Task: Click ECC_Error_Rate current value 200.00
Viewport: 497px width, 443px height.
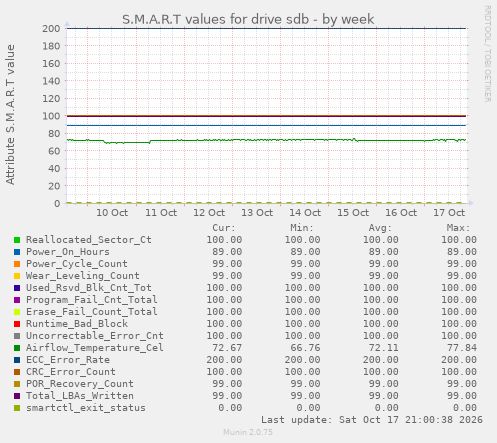Action: click(224, 360)
